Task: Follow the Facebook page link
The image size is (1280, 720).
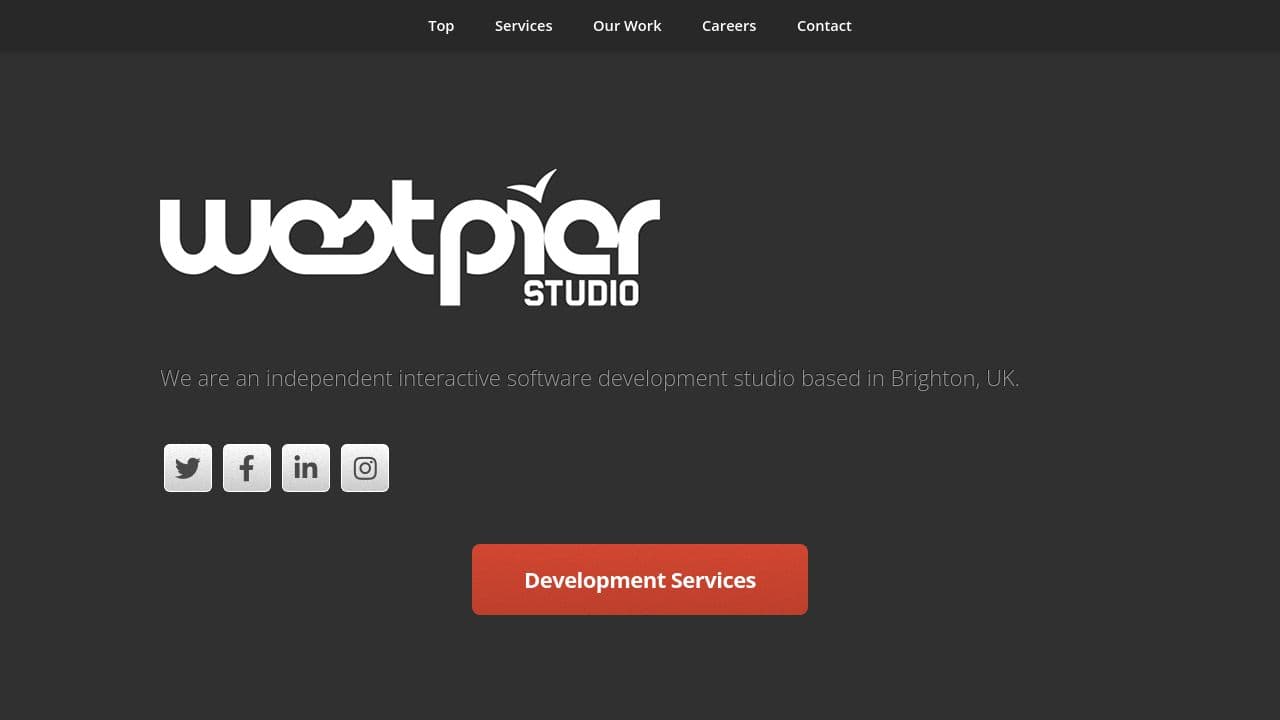Action: [x=246, y=467]
